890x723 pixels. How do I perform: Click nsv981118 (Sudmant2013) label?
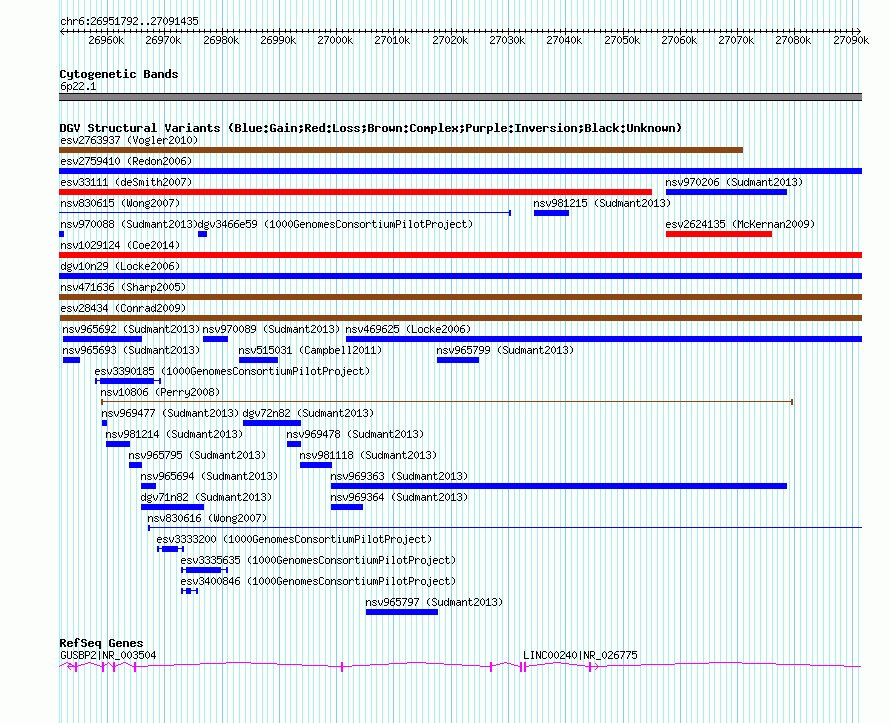click(368, 455)
